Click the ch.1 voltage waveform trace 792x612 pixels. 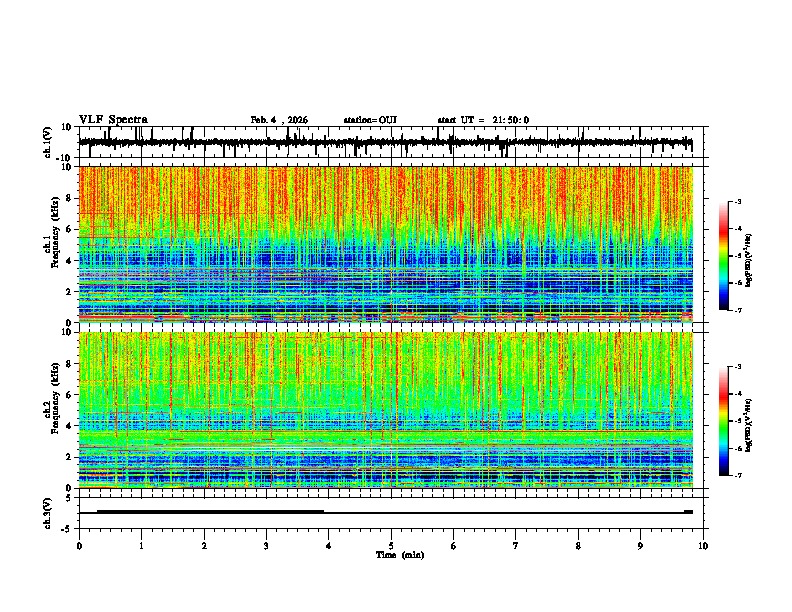[x=385, y=142]
